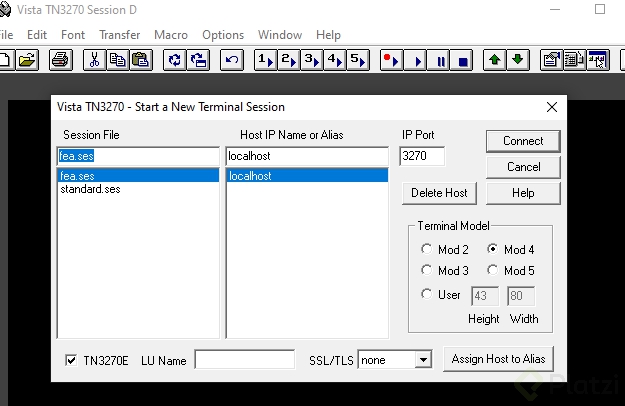
Task: Click the Delete Host button
Action: [x=439, y=193]
